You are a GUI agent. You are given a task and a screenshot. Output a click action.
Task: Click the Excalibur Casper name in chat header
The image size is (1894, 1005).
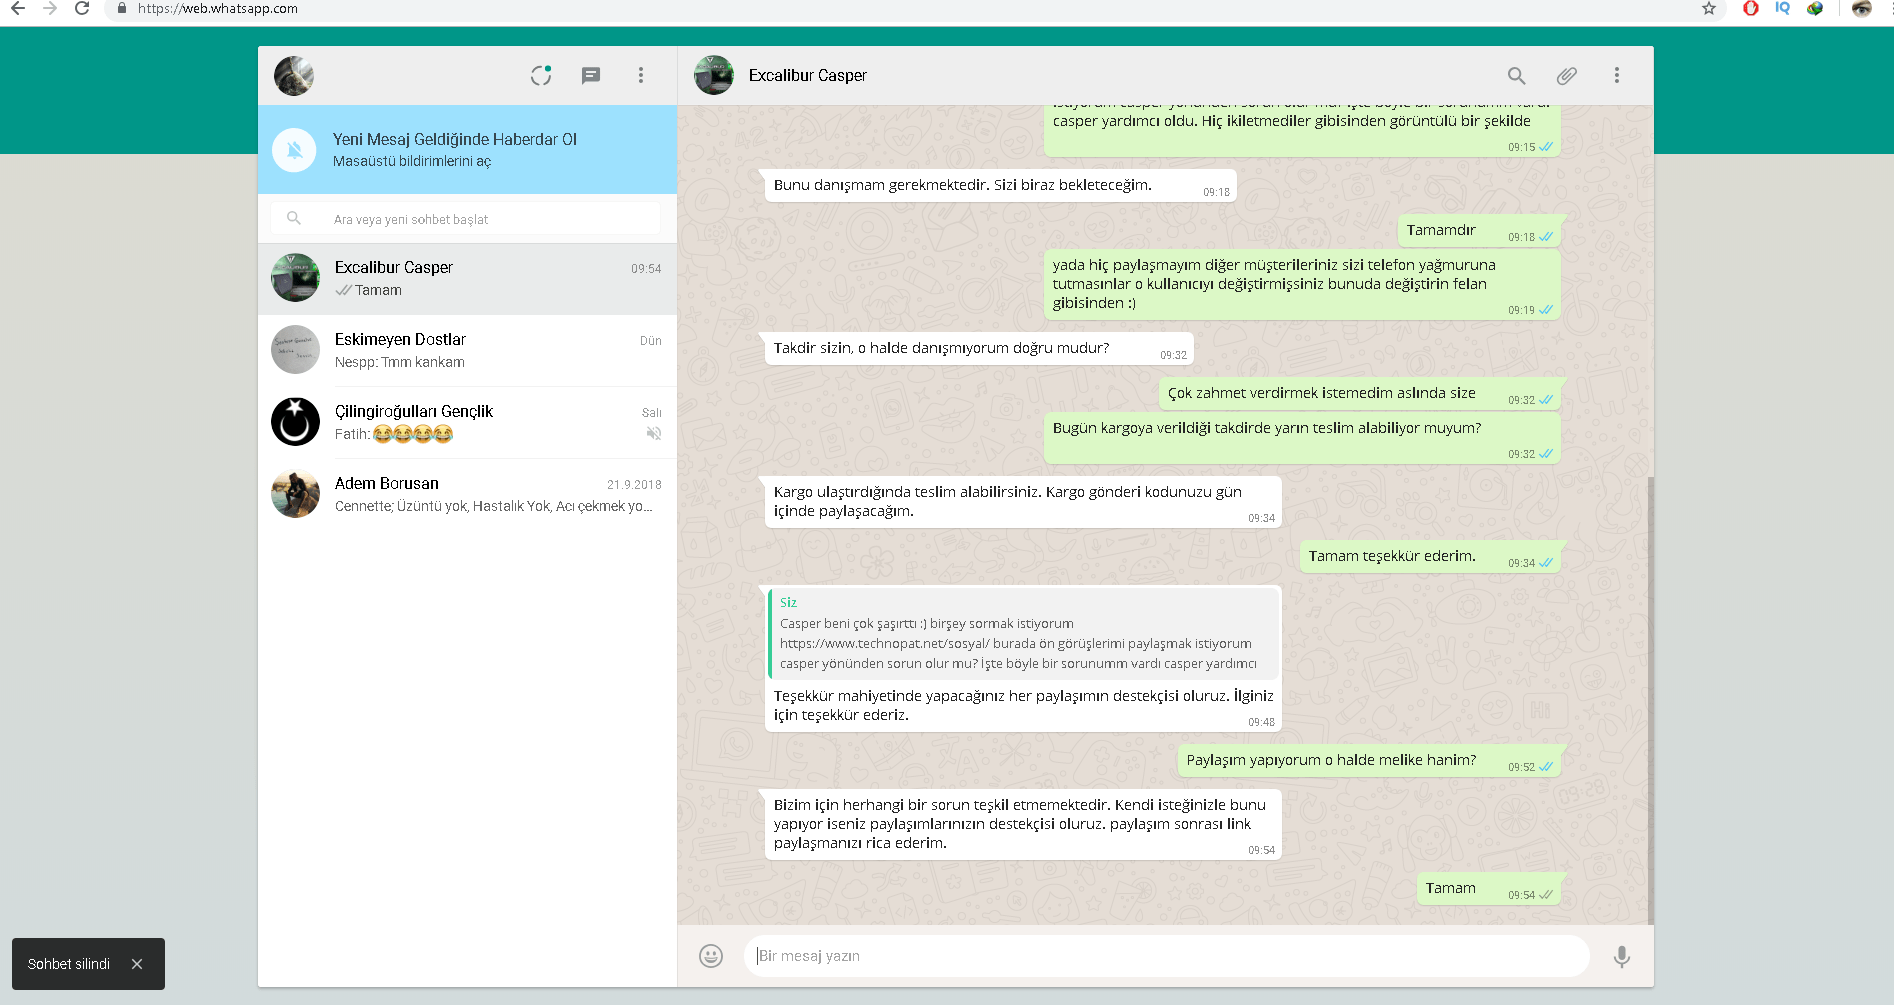pos(808,76)
